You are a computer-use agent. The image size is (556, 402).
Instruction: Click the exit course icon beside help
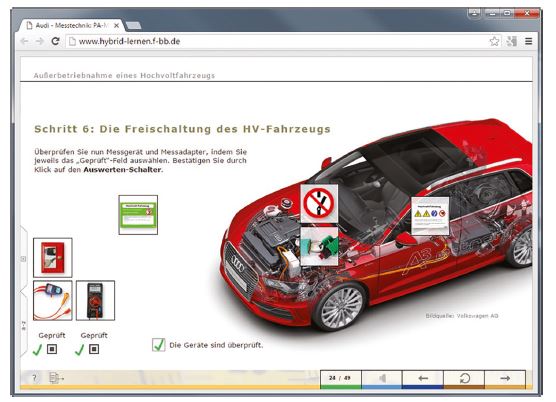pyautogui.click(x=56, y=378)
